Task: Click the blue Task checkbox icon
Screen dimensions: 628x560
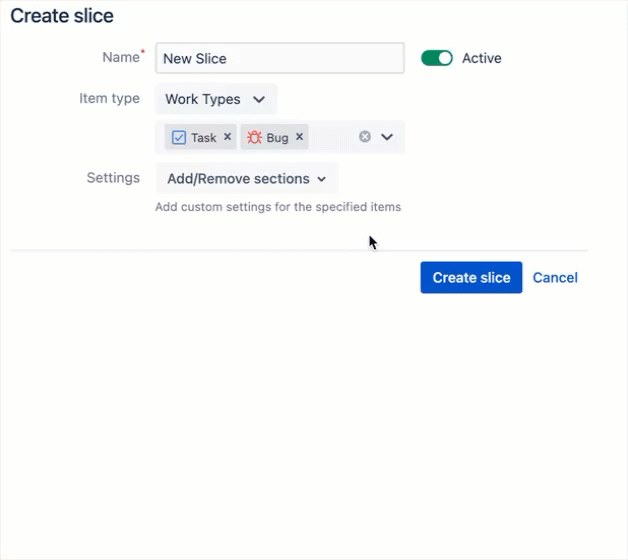Action: click(179, 138)
